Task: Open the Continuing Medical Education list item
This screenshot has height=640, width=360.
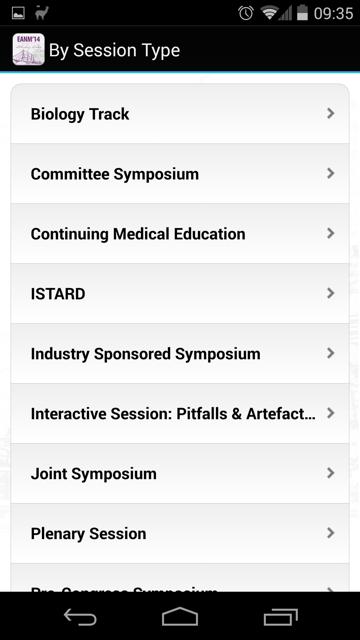Action: click(180, 233)
